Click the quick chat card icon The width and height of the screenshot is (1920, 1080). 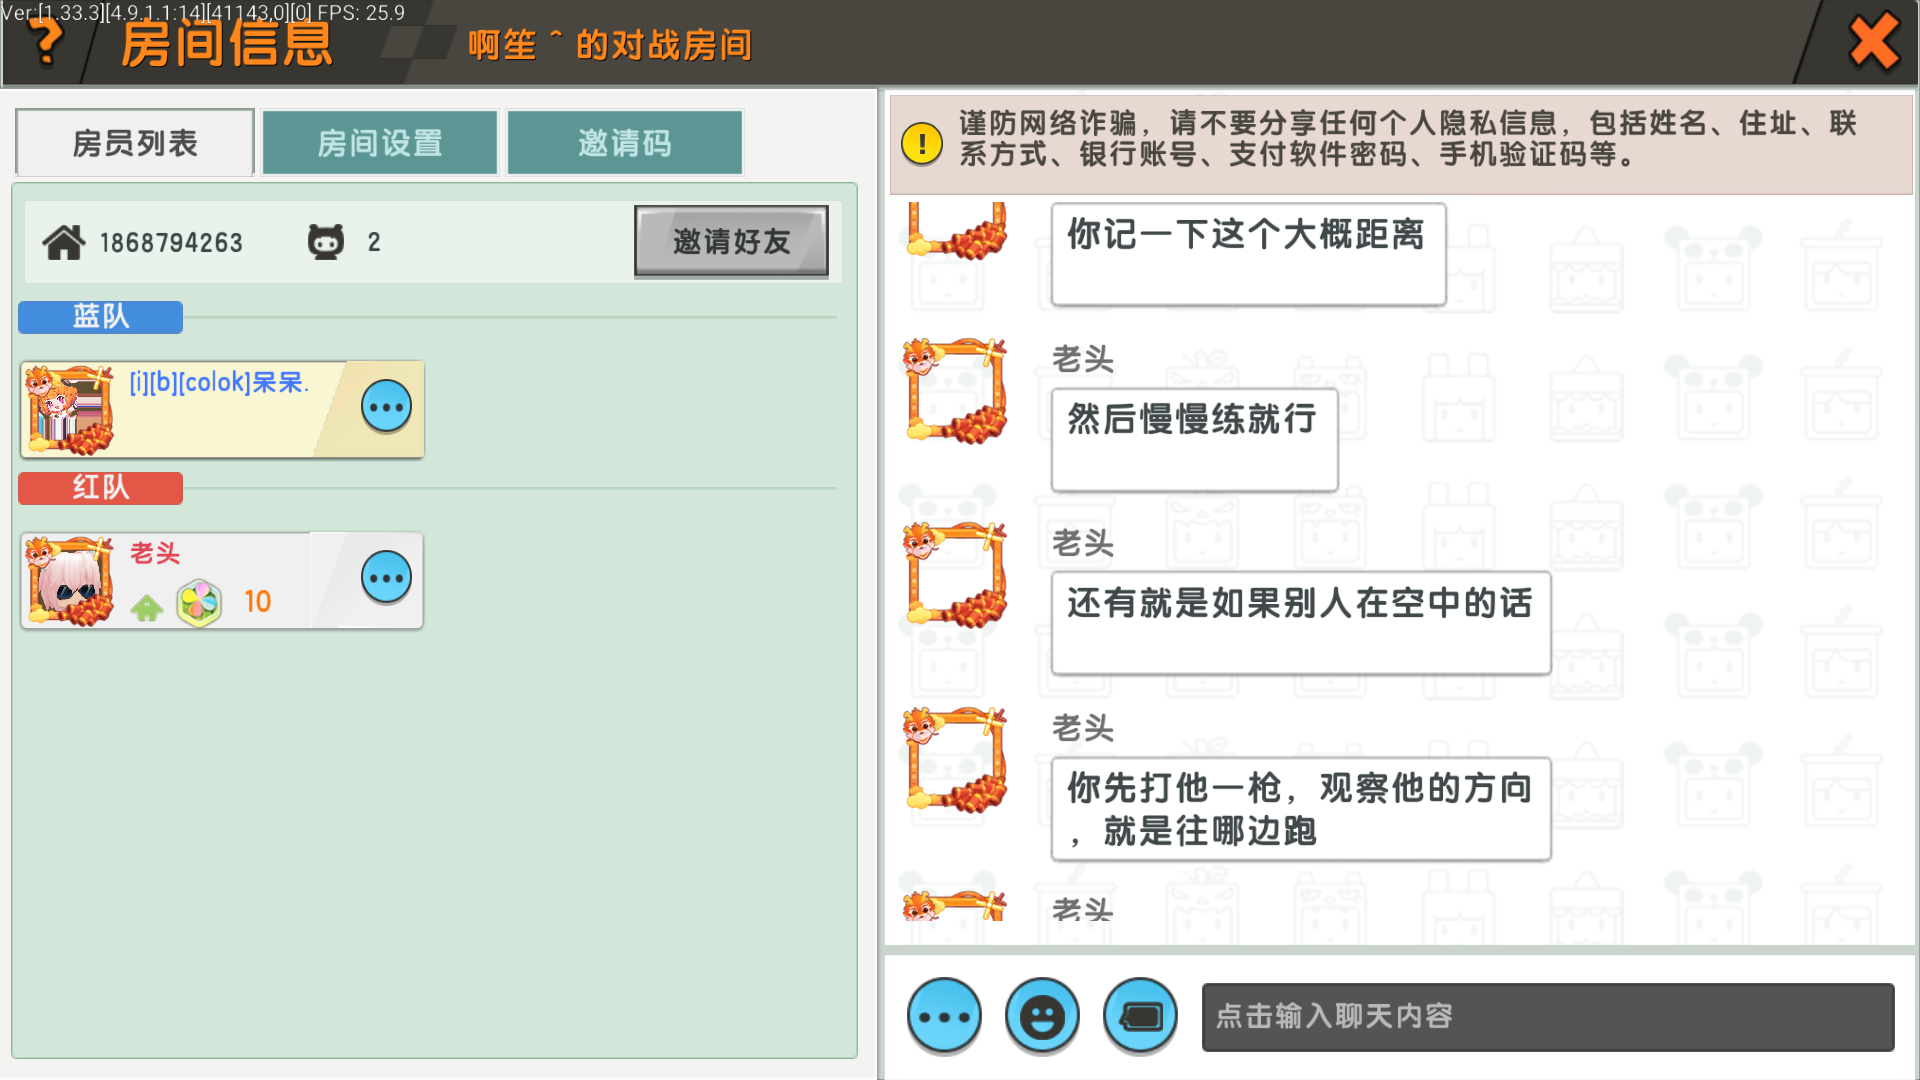[1140, 1017]
